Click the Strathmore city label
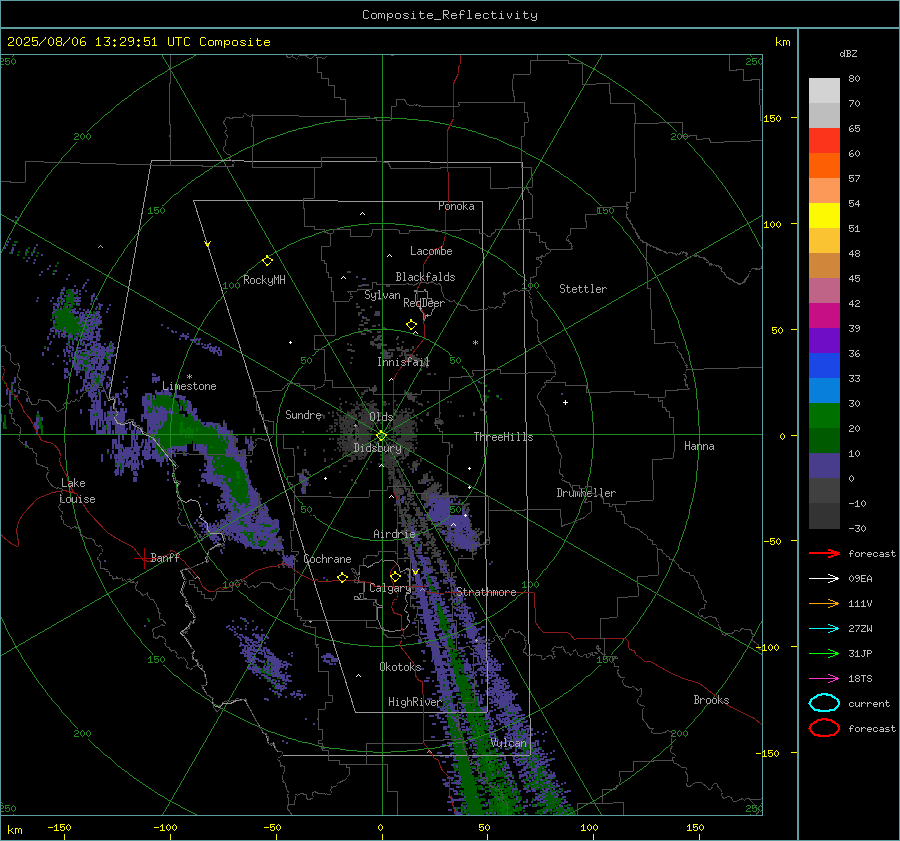Viewport: 900px width, 841px height. pos(486,592)
